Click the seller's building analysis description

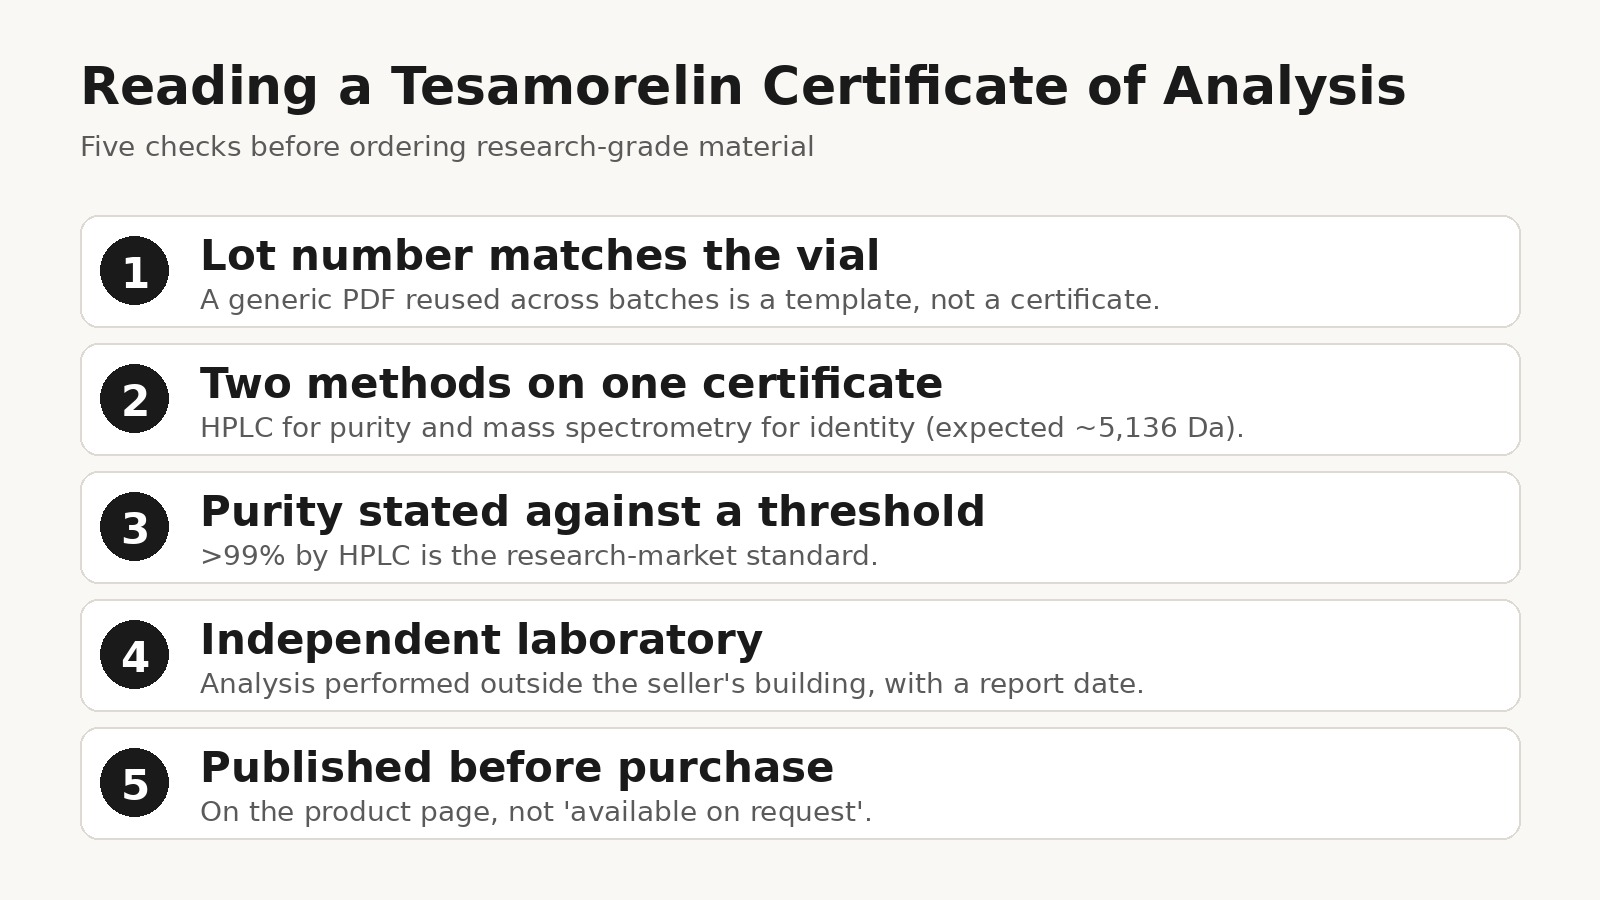point(672,684)
